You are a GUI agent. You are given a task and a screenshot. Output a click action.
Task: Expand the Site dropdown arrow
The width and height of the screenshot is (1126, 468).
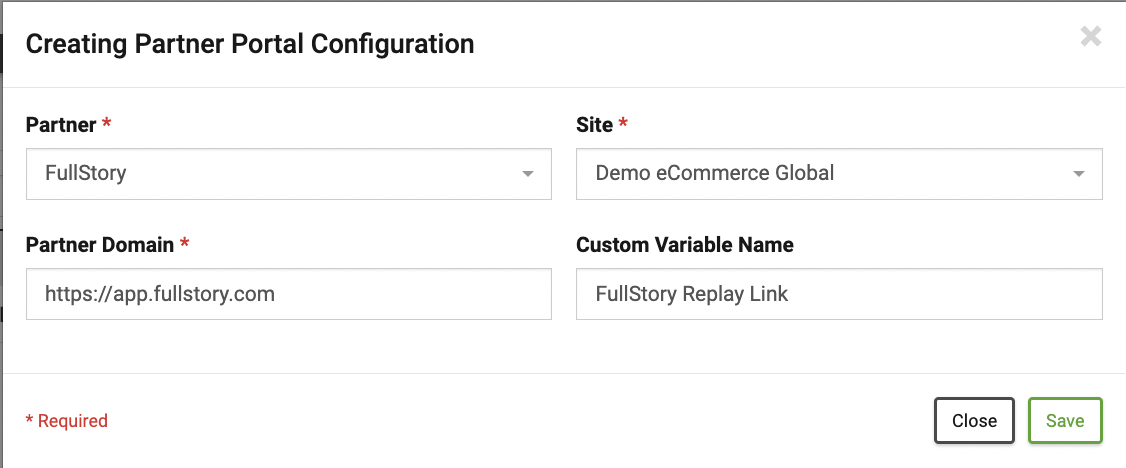pyautogui.click(x=1079, y=174)
